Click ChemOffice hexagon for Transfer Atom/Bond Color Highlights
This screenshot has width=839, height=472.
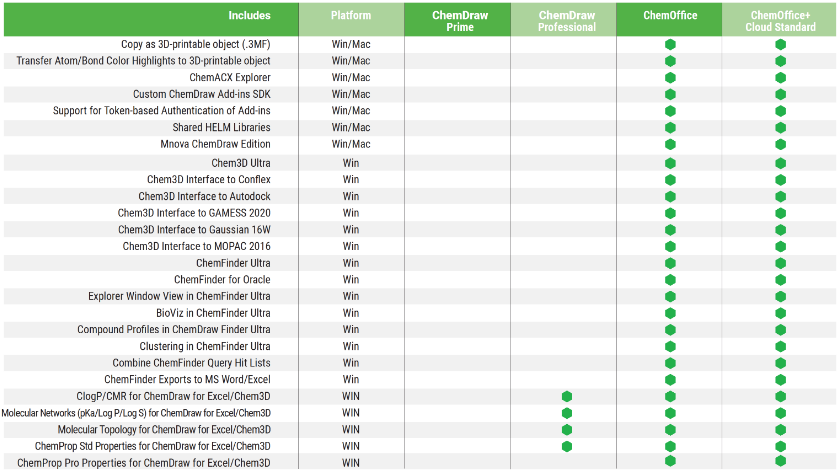pyautogui.click(x=670, y=61)
